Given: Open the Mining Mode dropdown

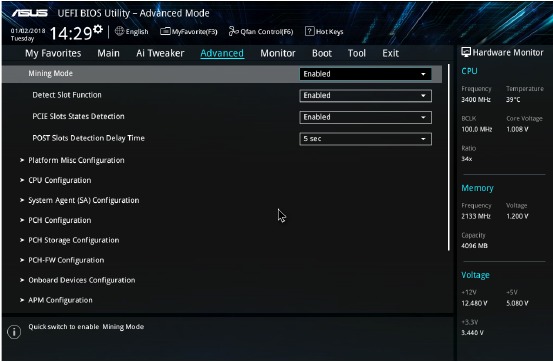Looking at the screenshot, I should 365,74.
